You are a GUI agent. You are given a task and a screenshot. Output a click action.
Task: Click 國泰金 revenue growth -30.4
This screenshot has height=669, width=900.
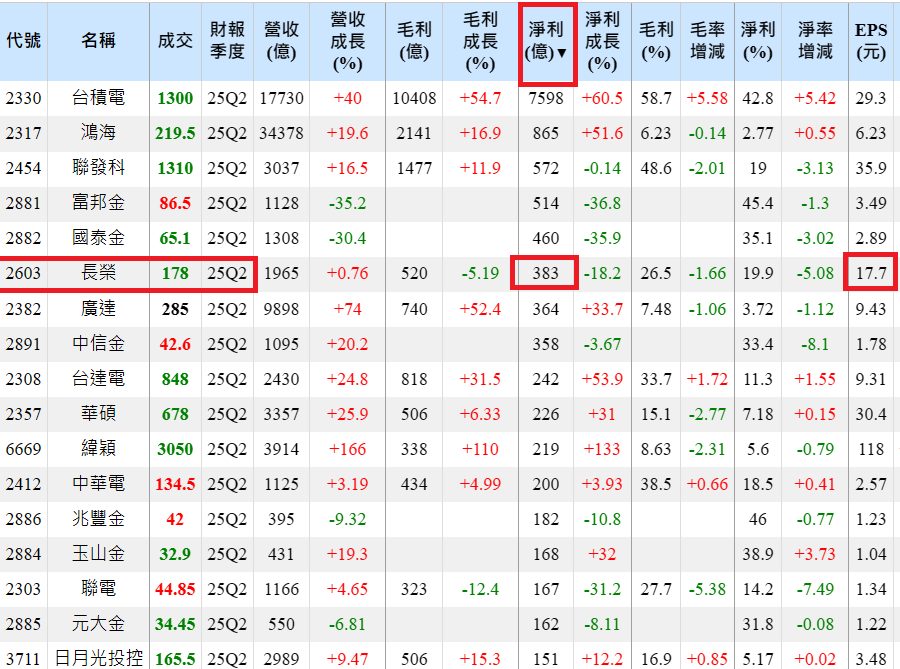pyautogui.click(x=347, y=238)
